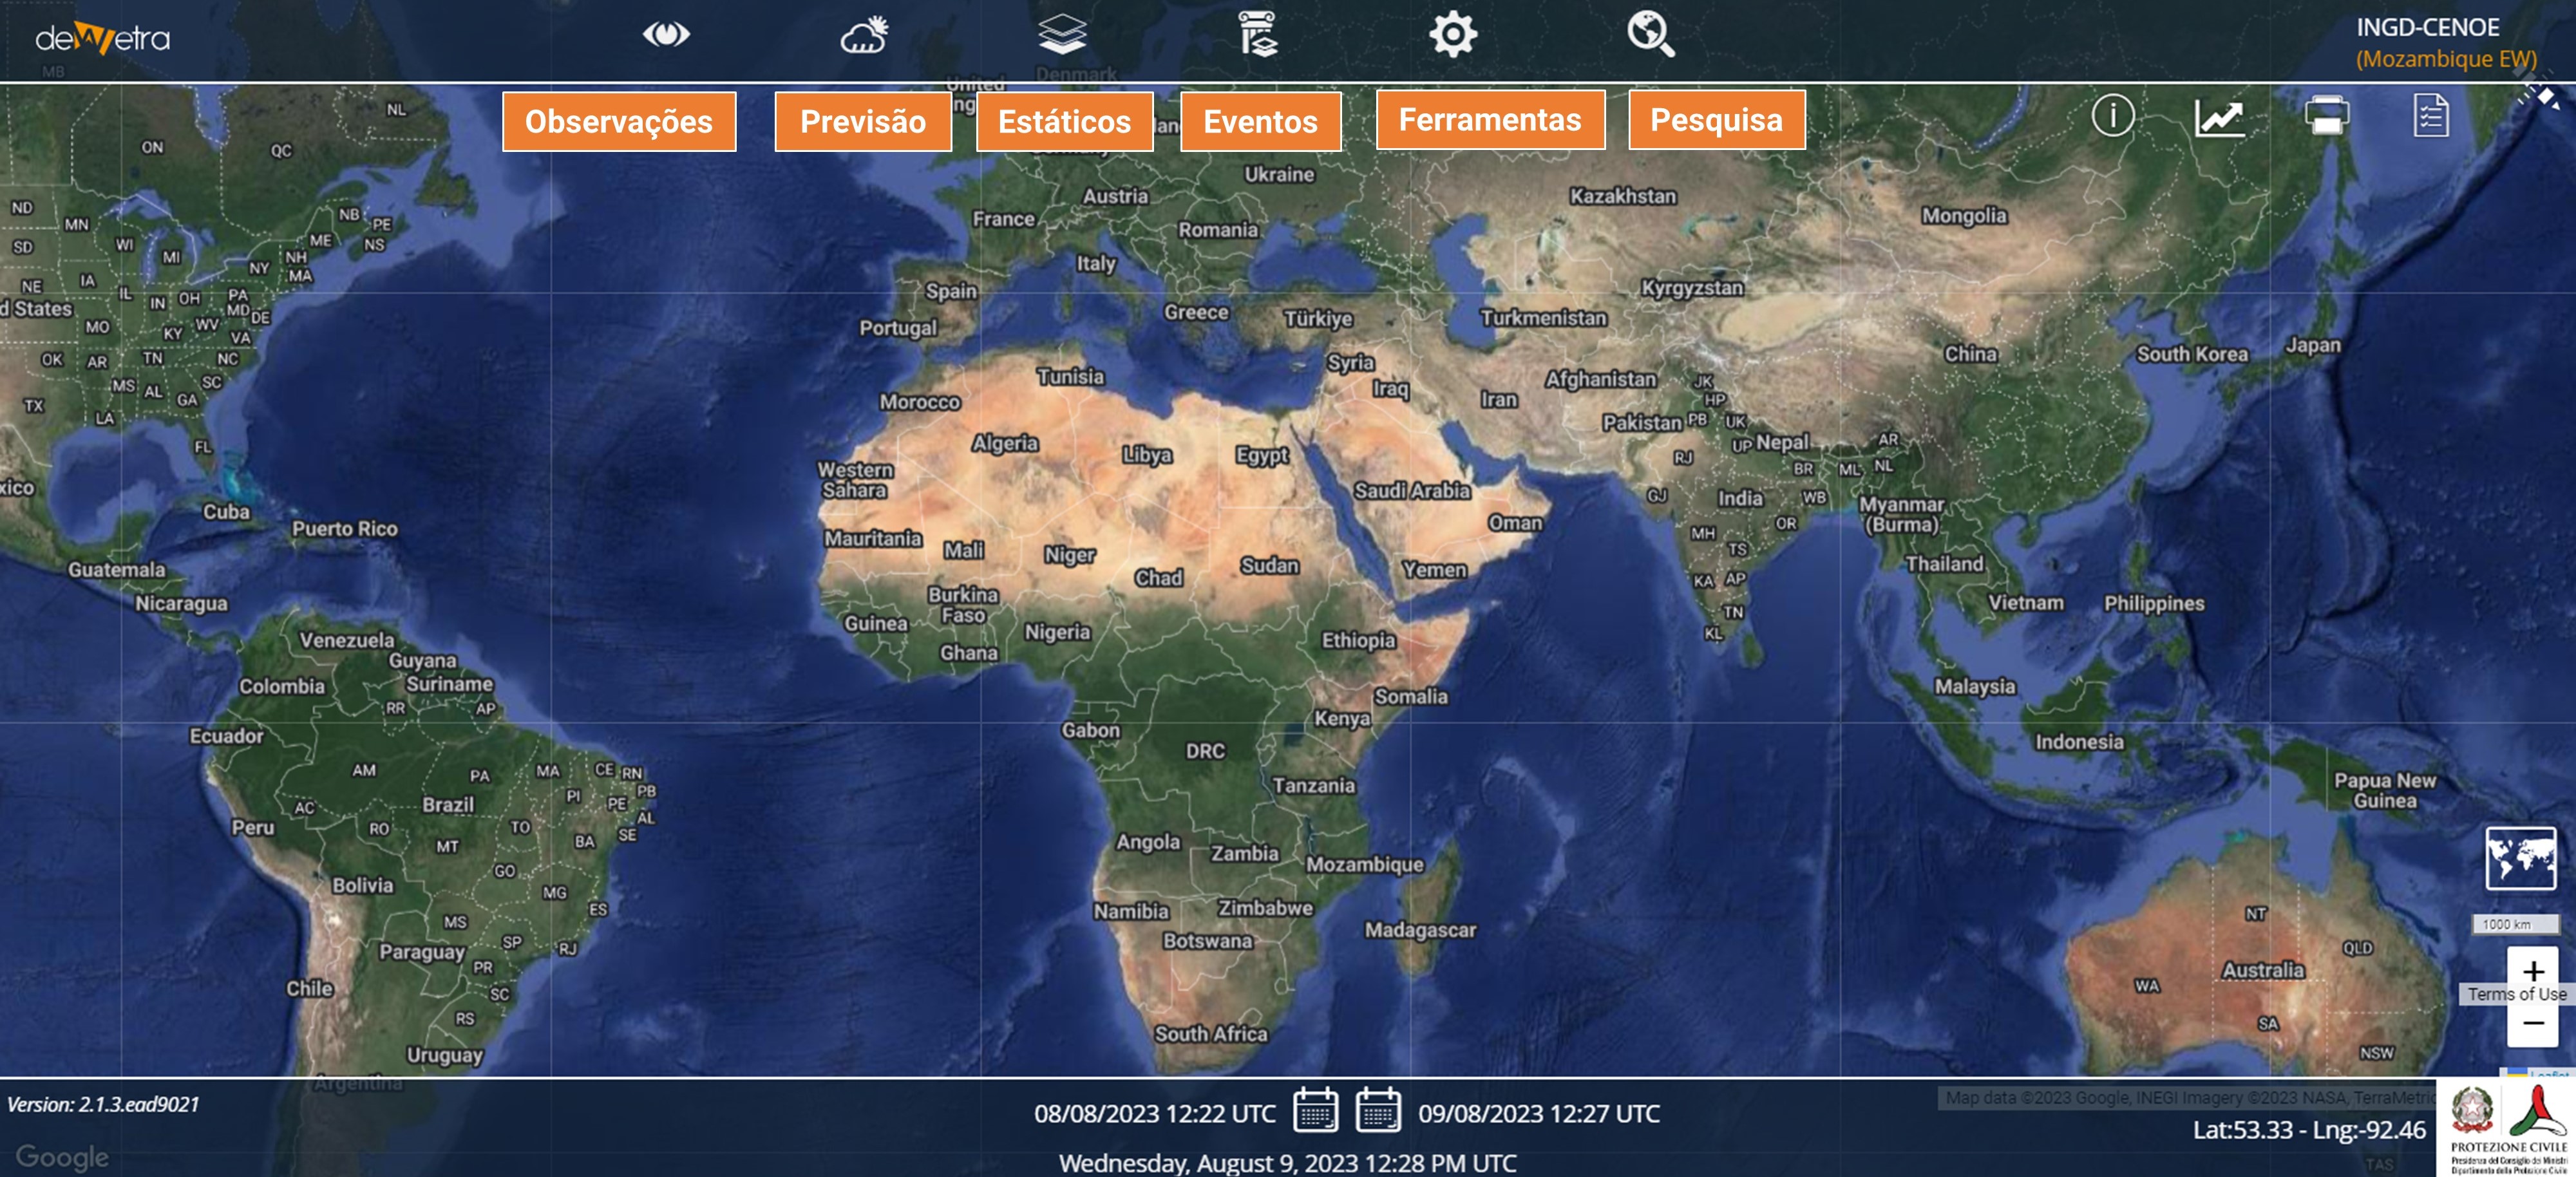Open the end date calendar picker

tap(1378, 1111)
